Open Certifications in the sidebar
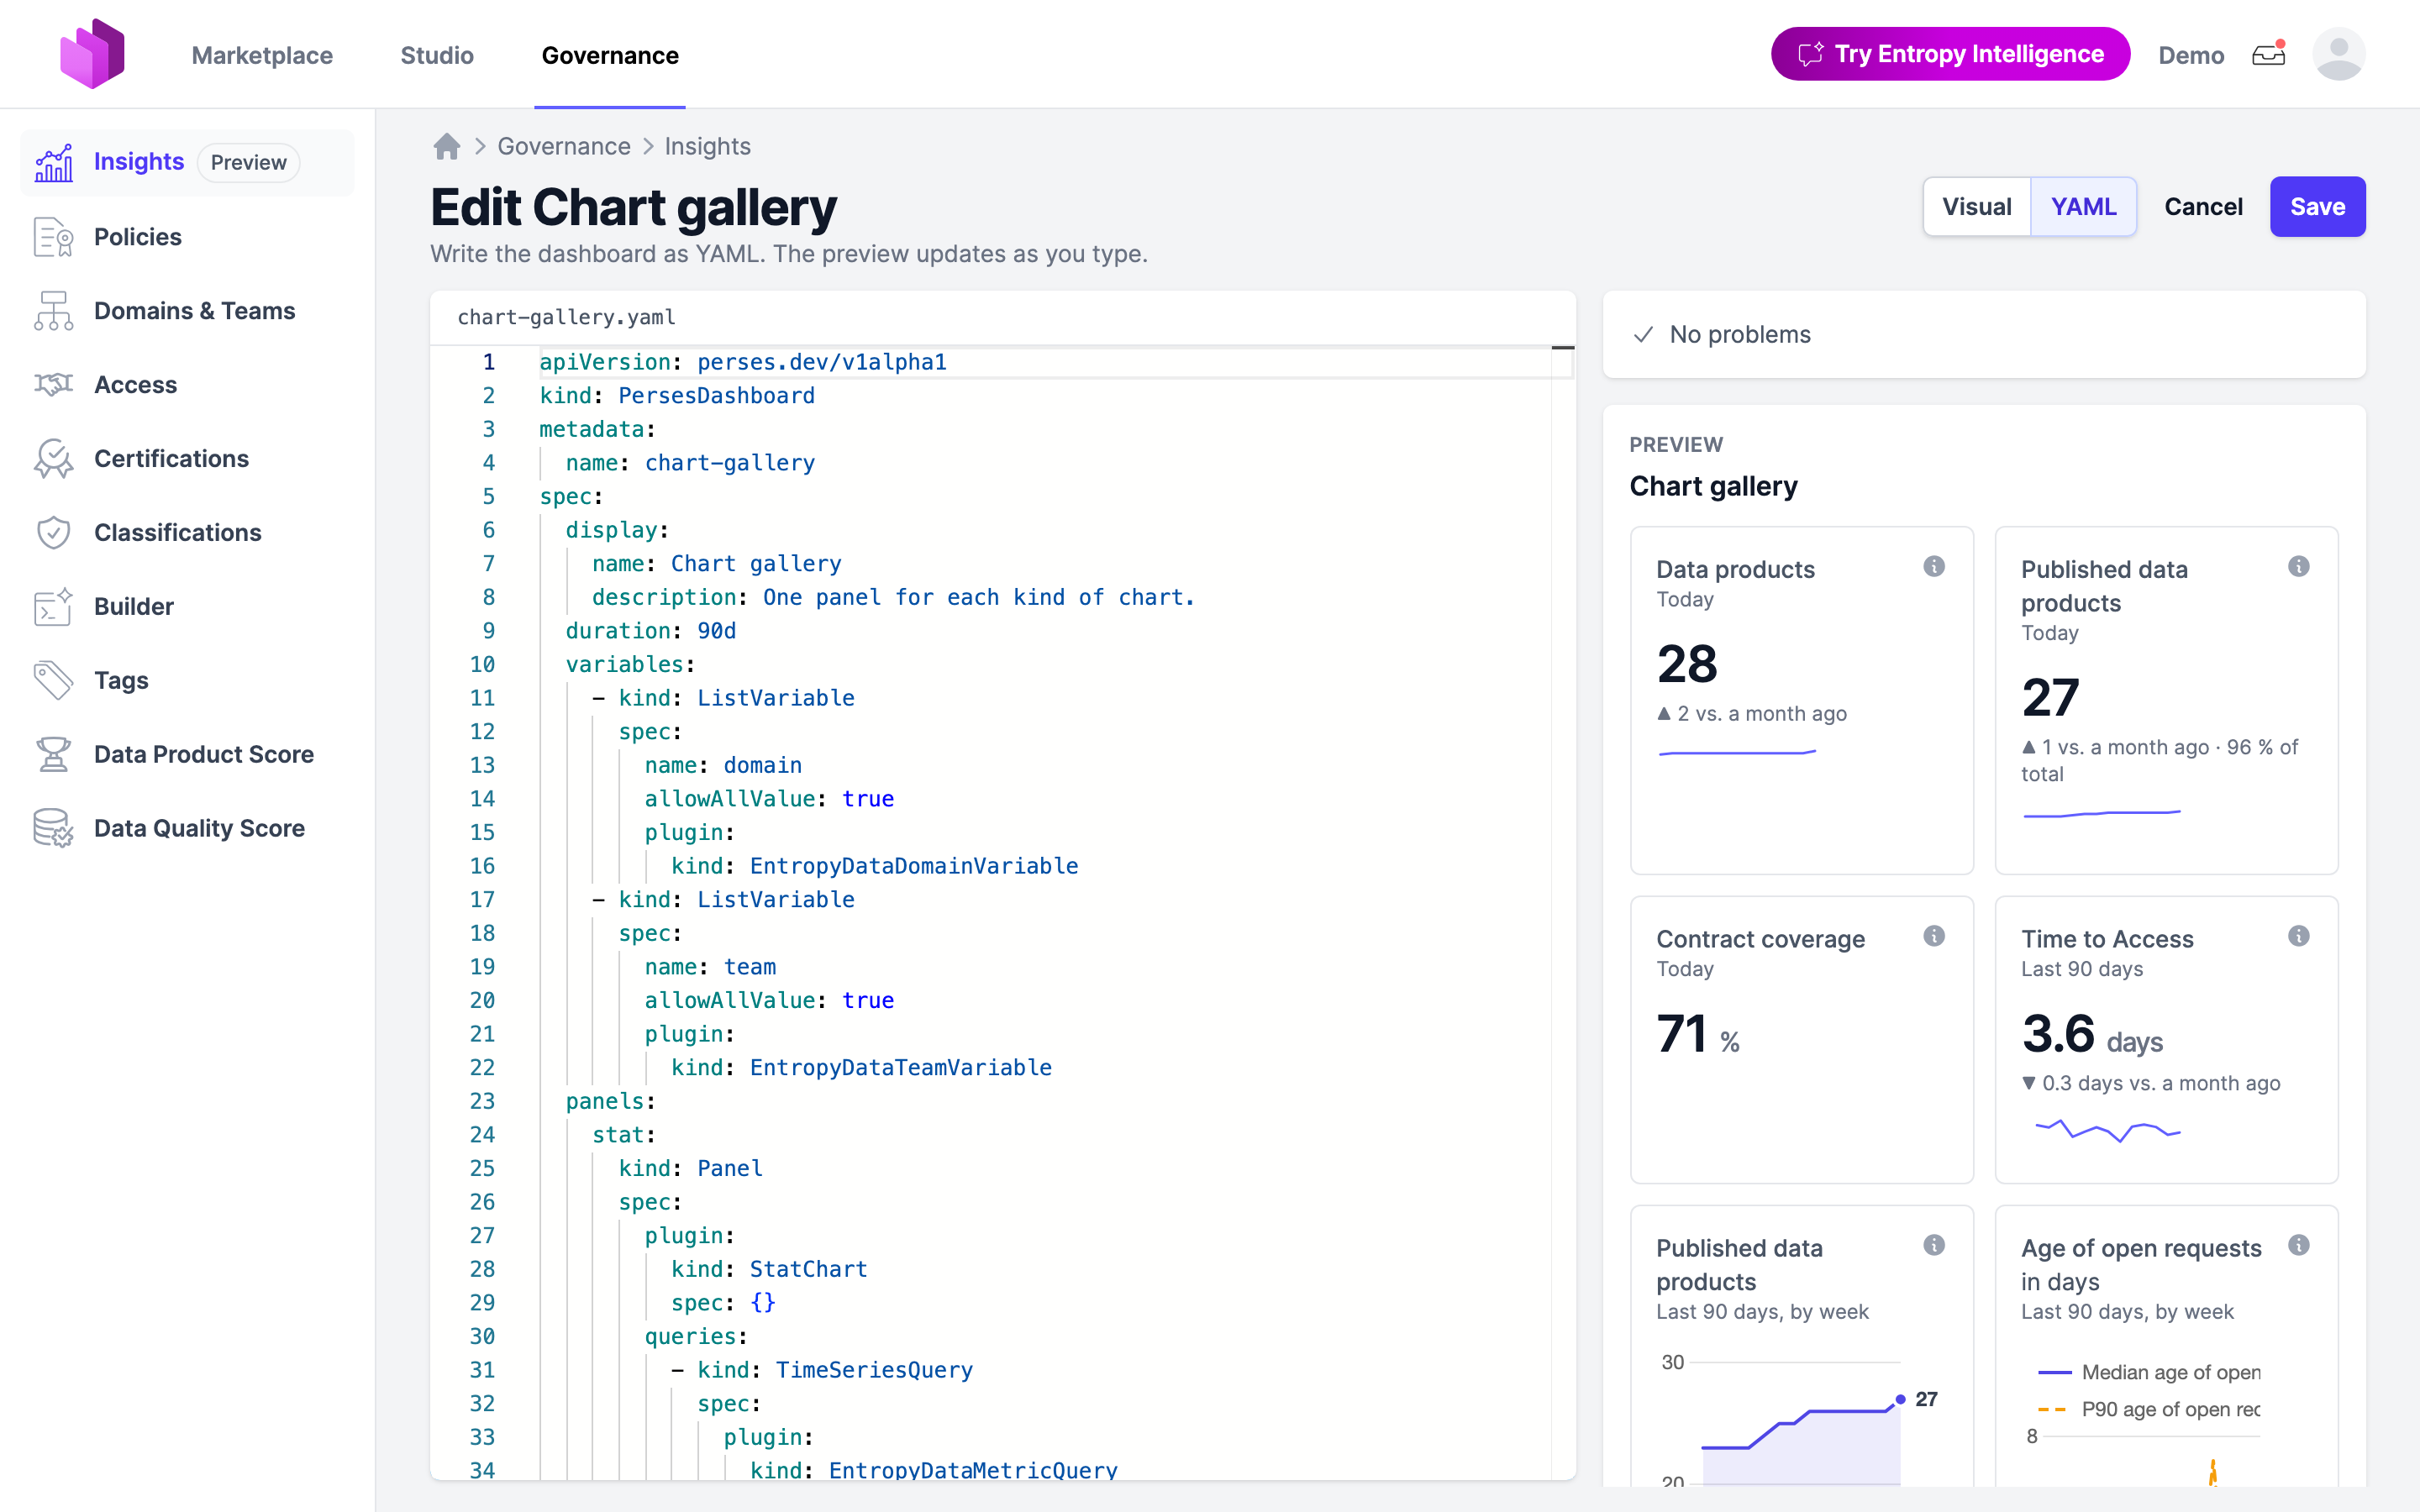The width and height of the screenshot is (2420, 1512). coord(187,459)
